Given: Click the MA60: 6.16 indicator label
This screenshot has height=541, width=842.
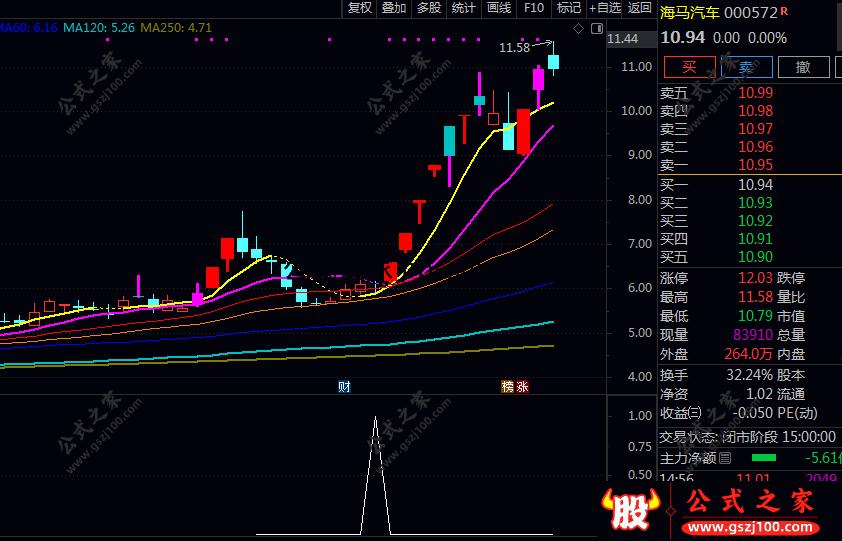Looking at the screenshot, I should (28, 27).
